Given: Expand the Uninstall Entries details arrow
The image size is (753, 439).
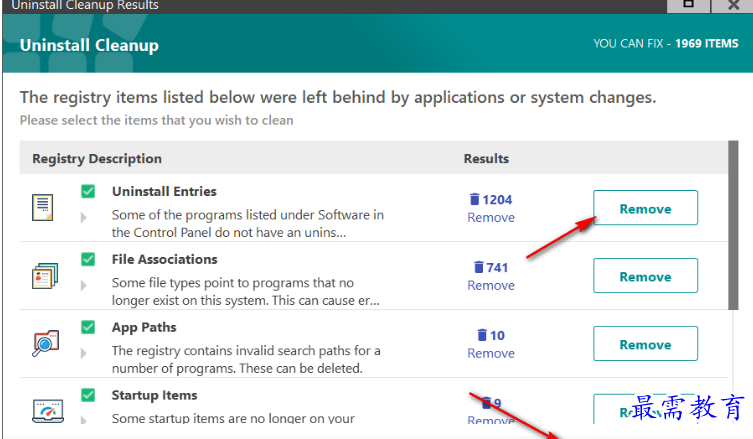Looking at the screenshot, I should tap(84, 218).
